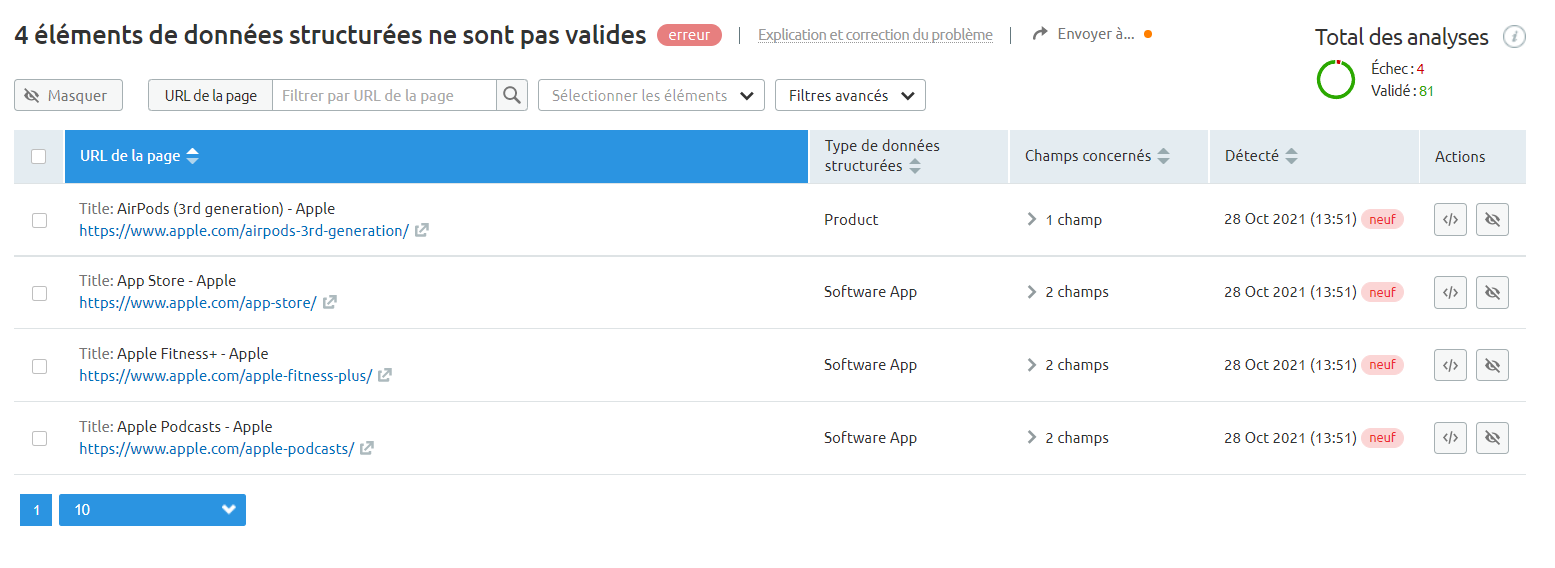The width and height of the screenshot is (1555, 568).
Task: Open code view for App Store row
Action: pos(1450,292)
